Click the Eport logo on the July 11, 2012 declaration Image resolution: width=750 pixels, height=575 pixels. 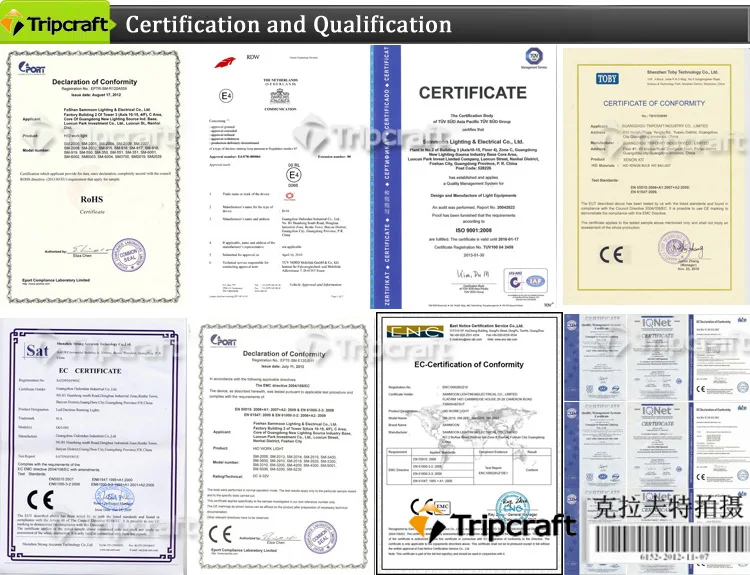coord(223,340)
